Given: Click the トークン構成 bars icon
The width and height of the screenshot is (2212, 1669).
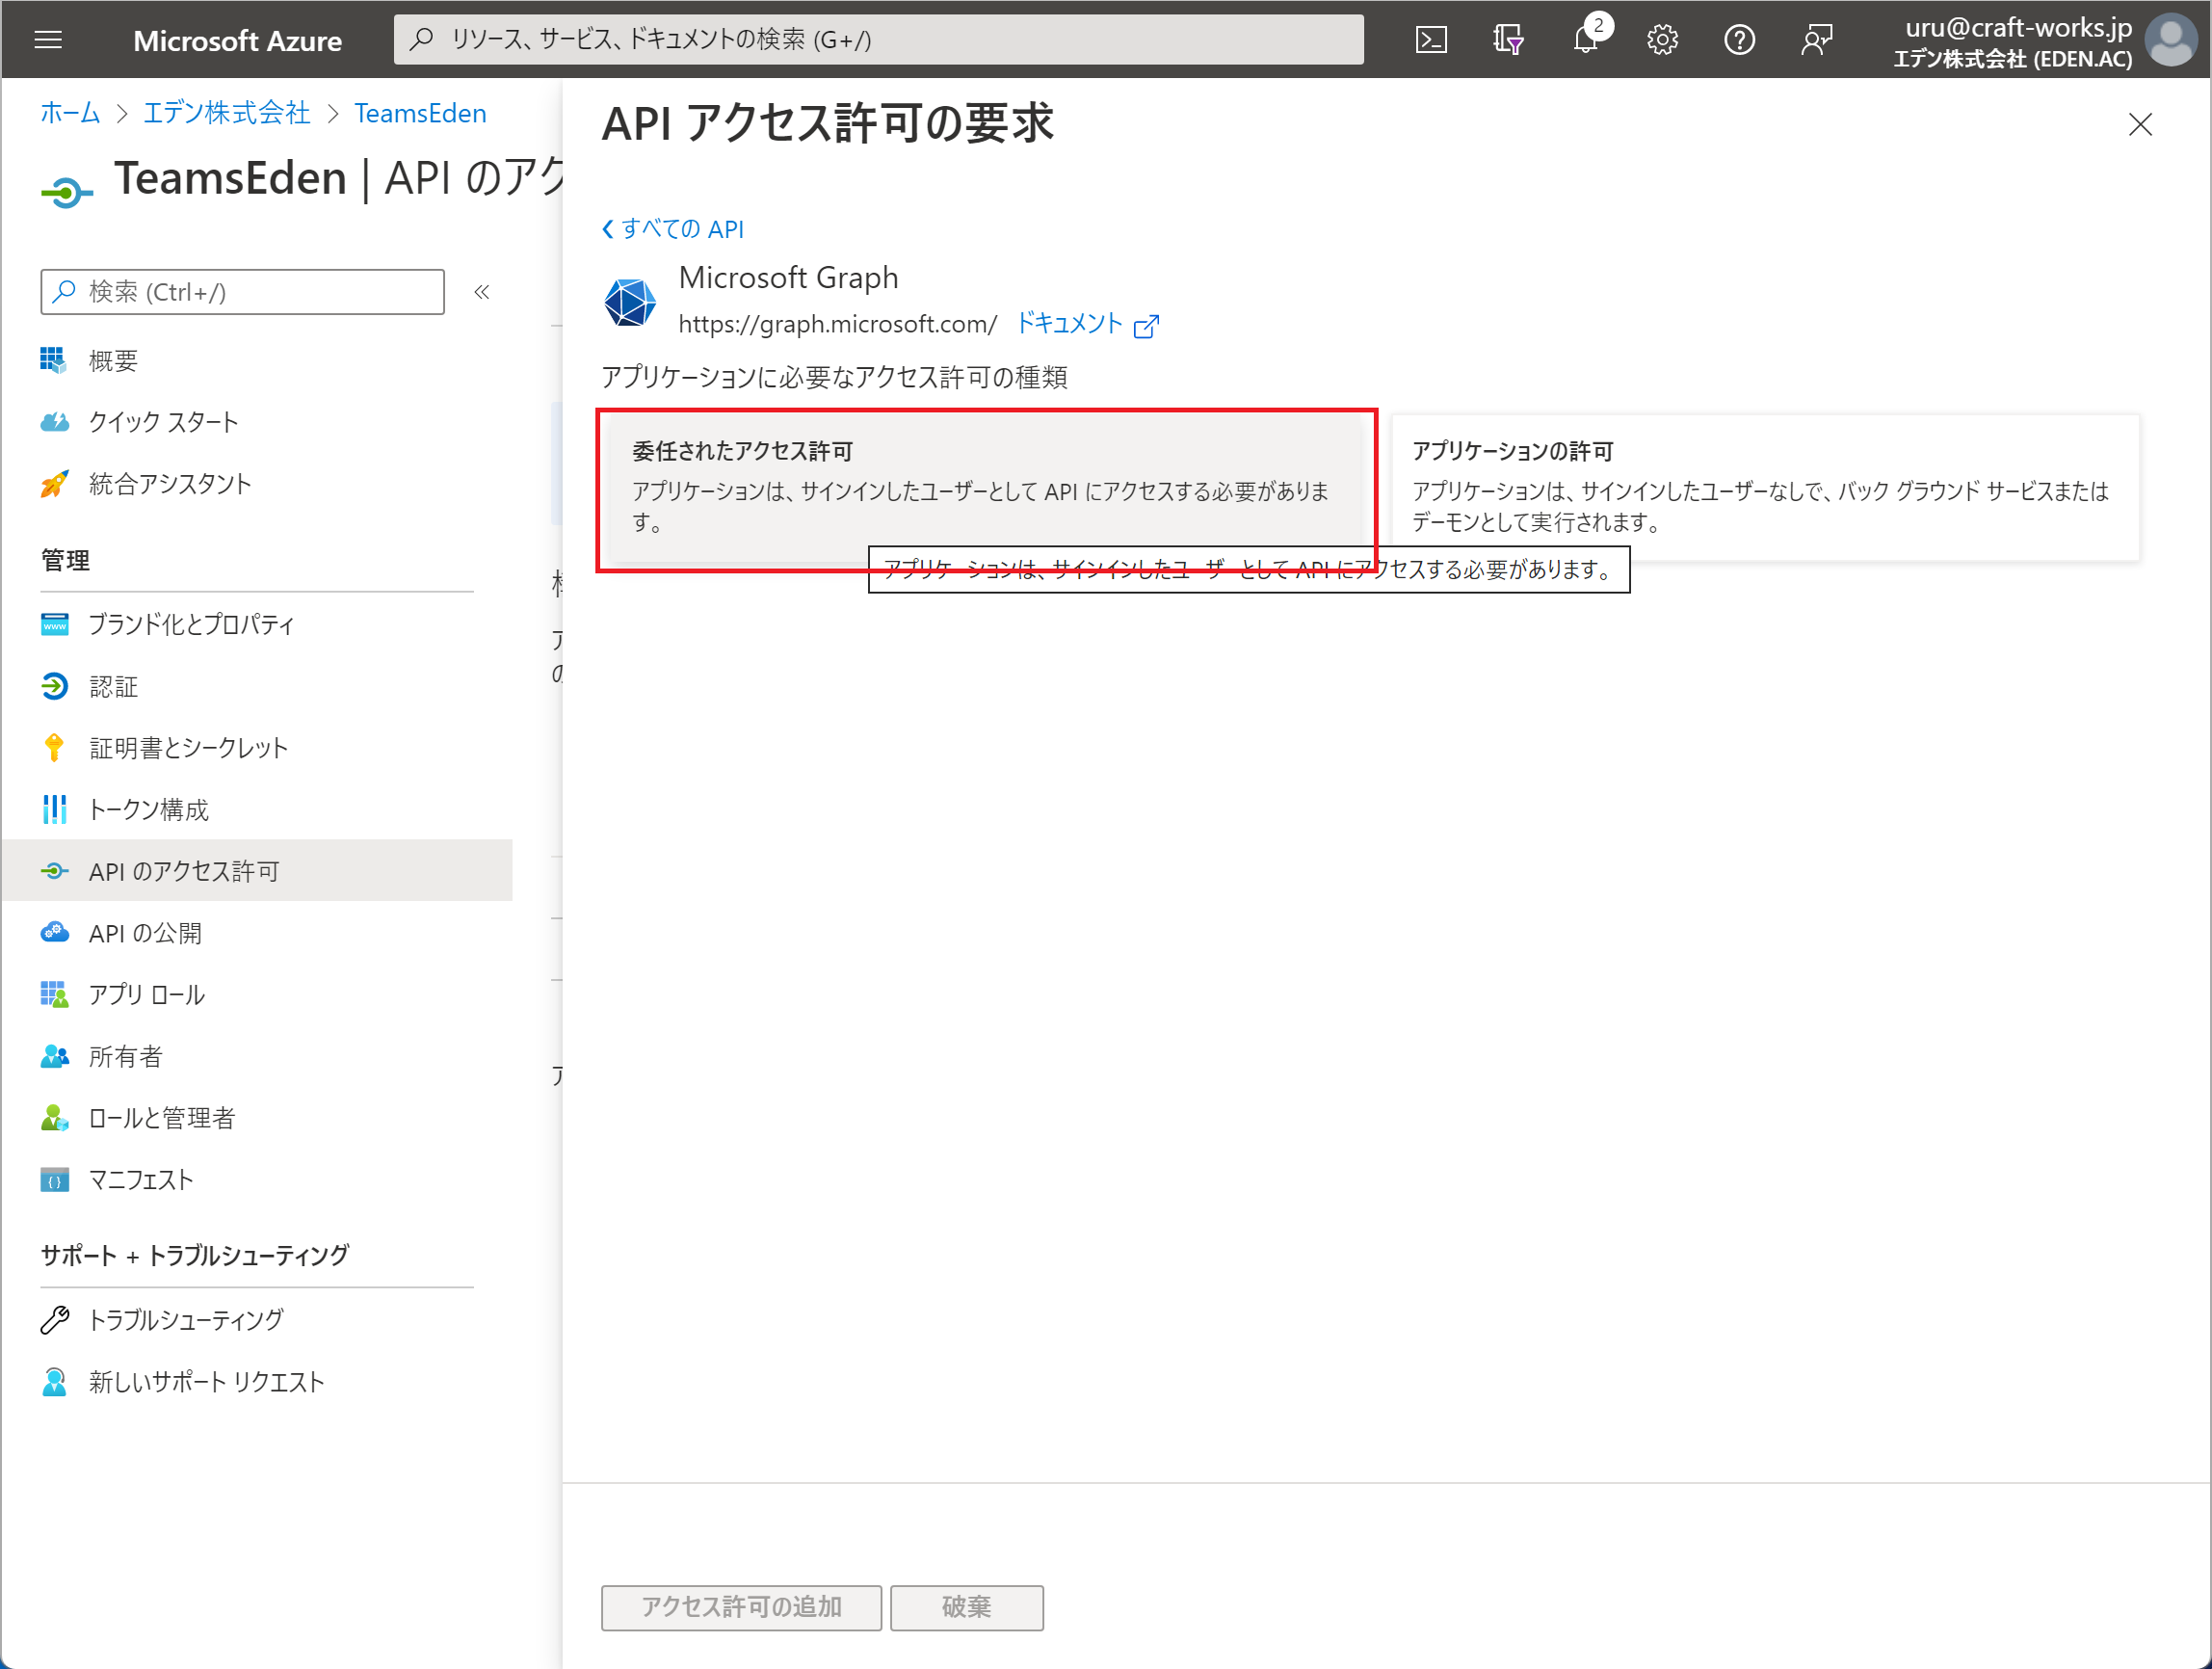Looking at the screenshot, I should tap(54, 810).
